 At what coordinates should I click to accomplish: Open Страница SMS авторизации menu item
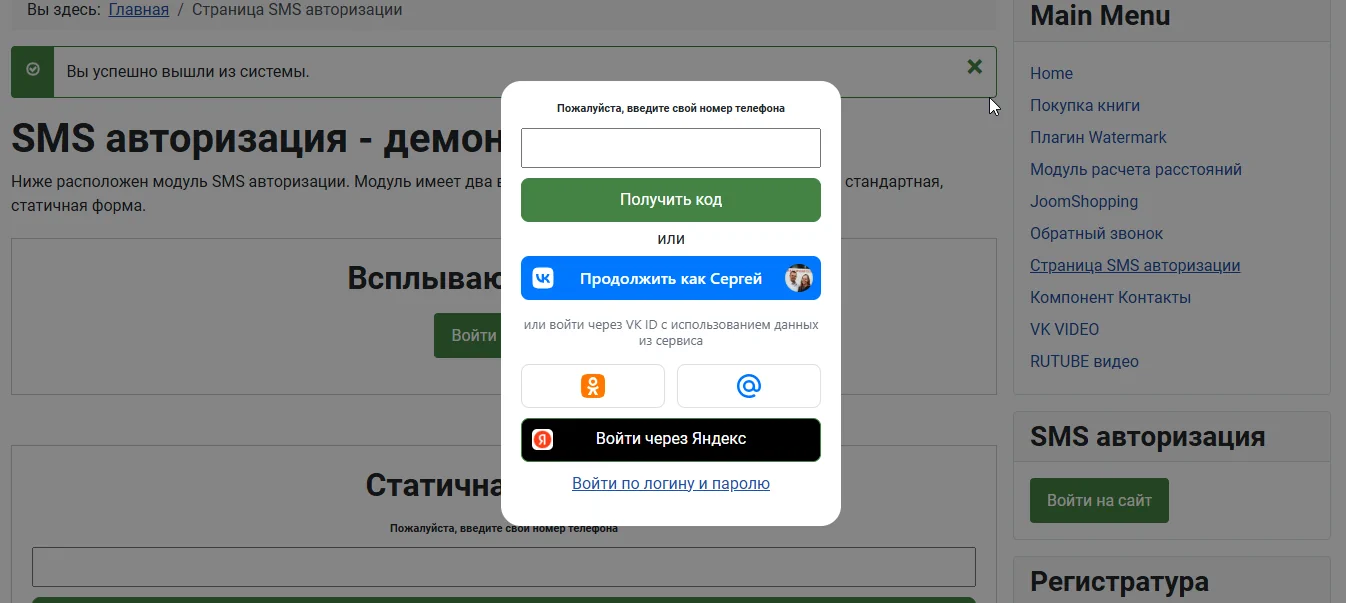coord(1135,265)
